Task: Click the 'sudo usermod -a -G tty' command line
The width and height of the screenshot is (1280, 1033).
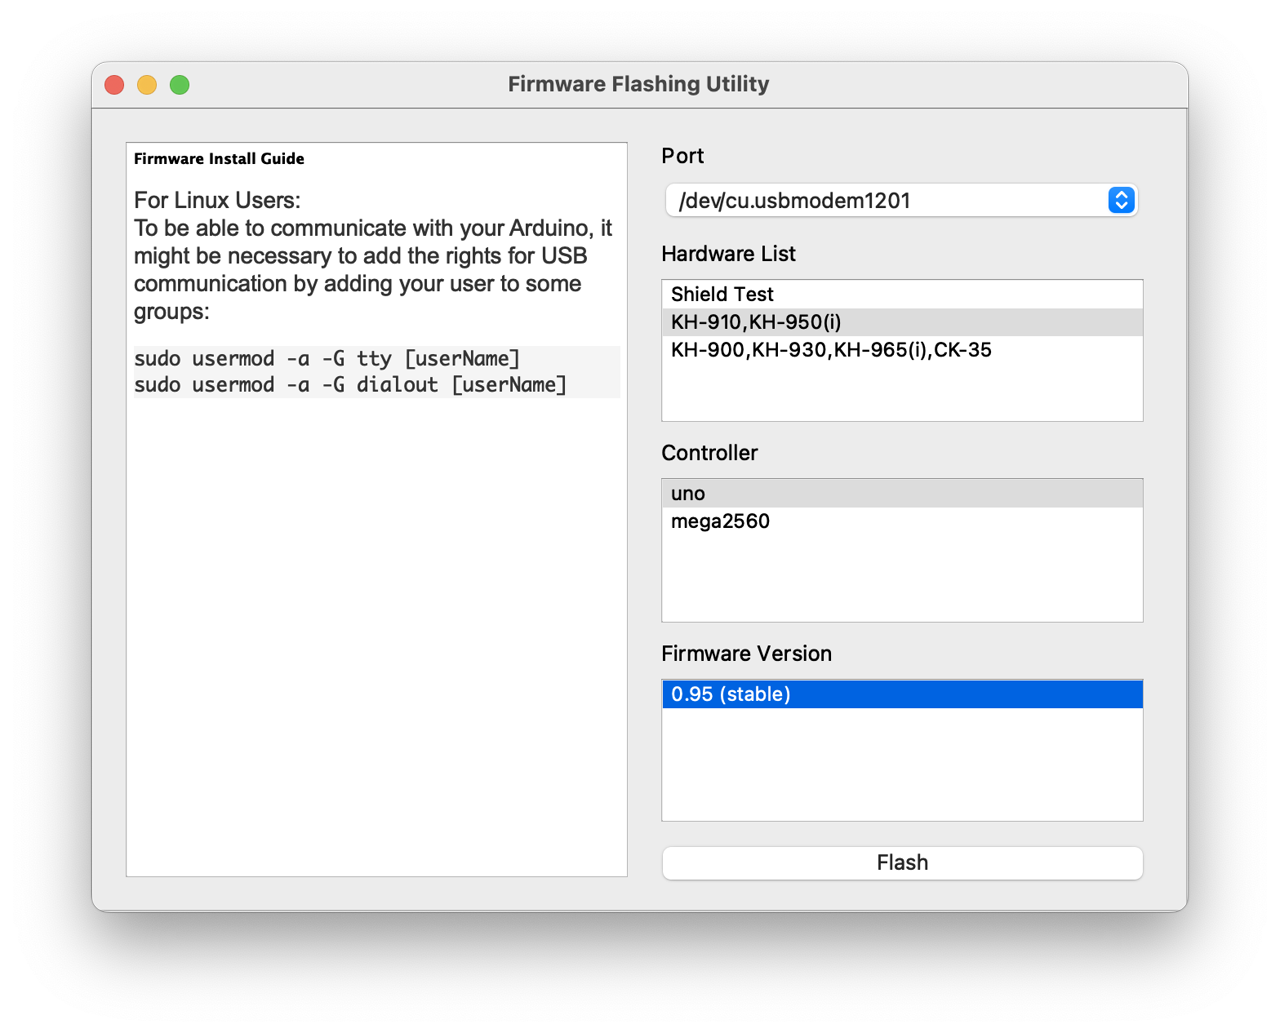Action: point(327,359)
